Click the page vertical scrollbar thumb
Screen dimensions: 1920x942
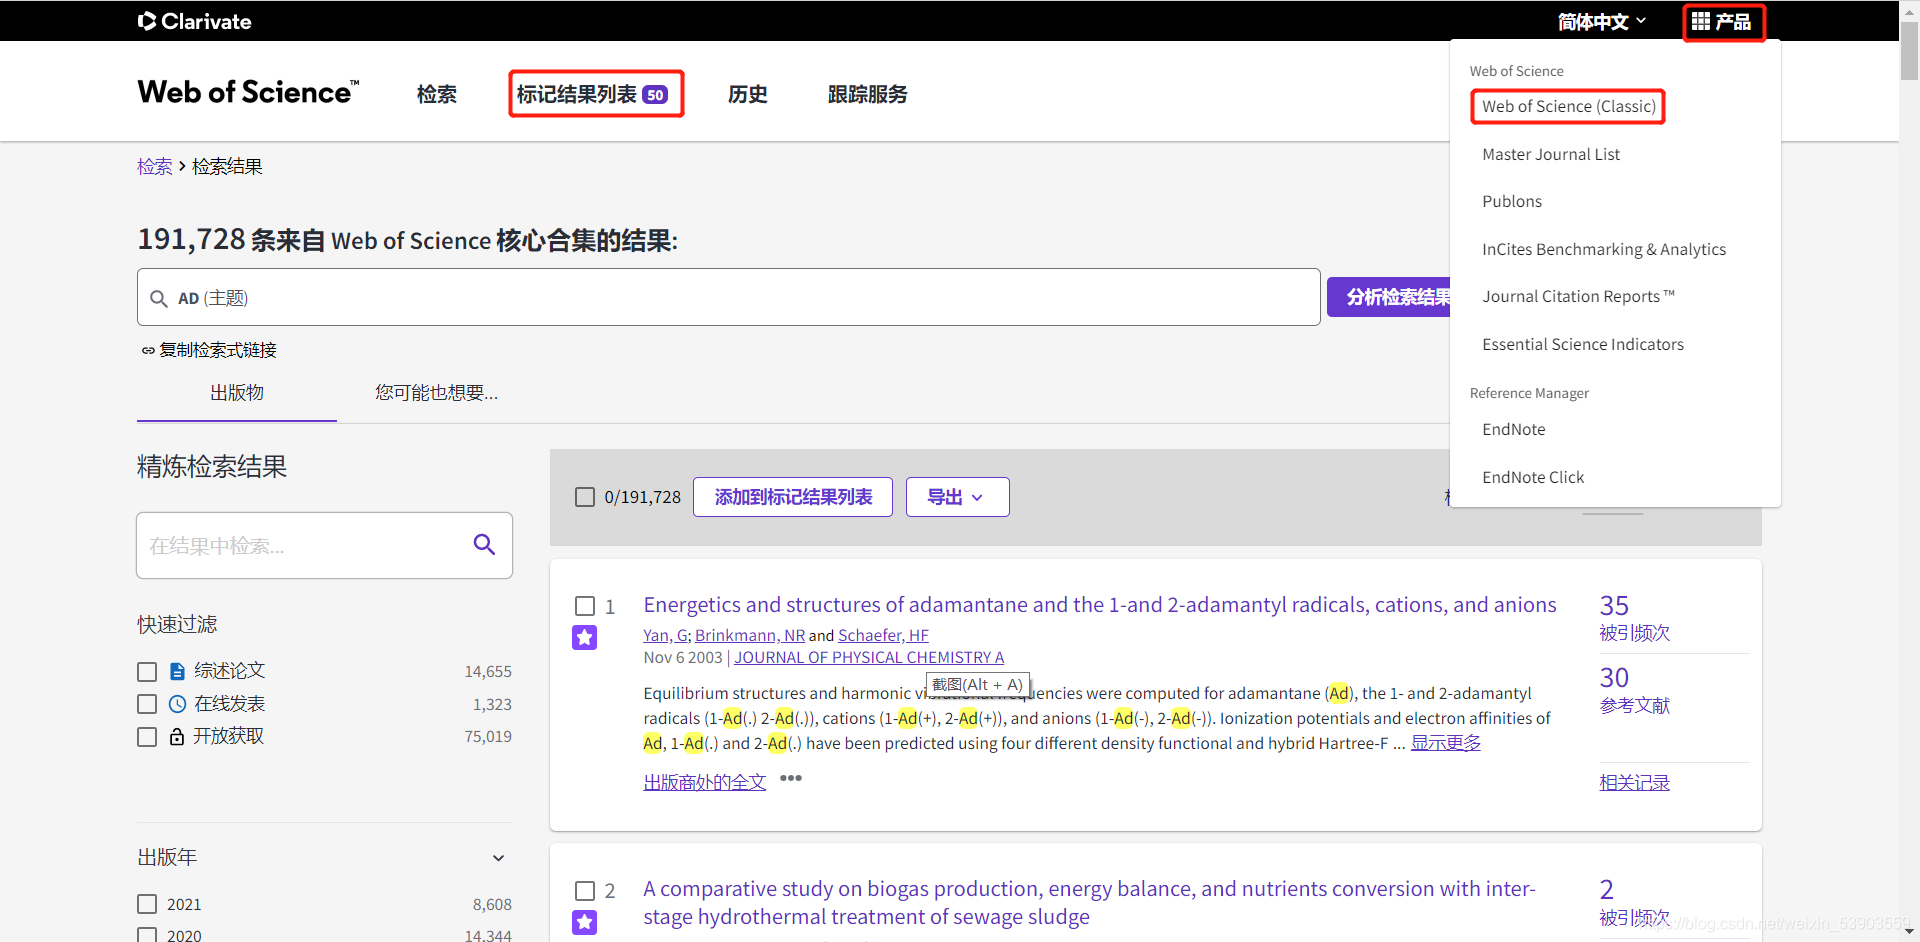(x=1909, y=52)
